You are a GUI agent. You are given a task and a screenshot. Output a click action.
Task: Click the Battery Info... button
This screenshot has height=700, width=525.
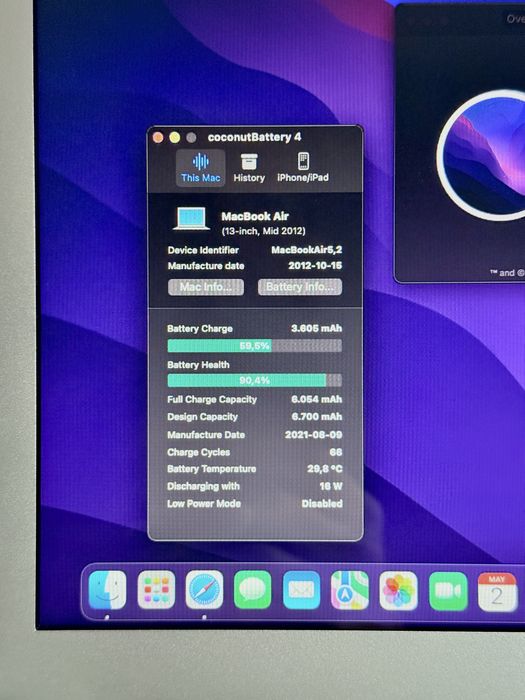[x=300, y=287]
